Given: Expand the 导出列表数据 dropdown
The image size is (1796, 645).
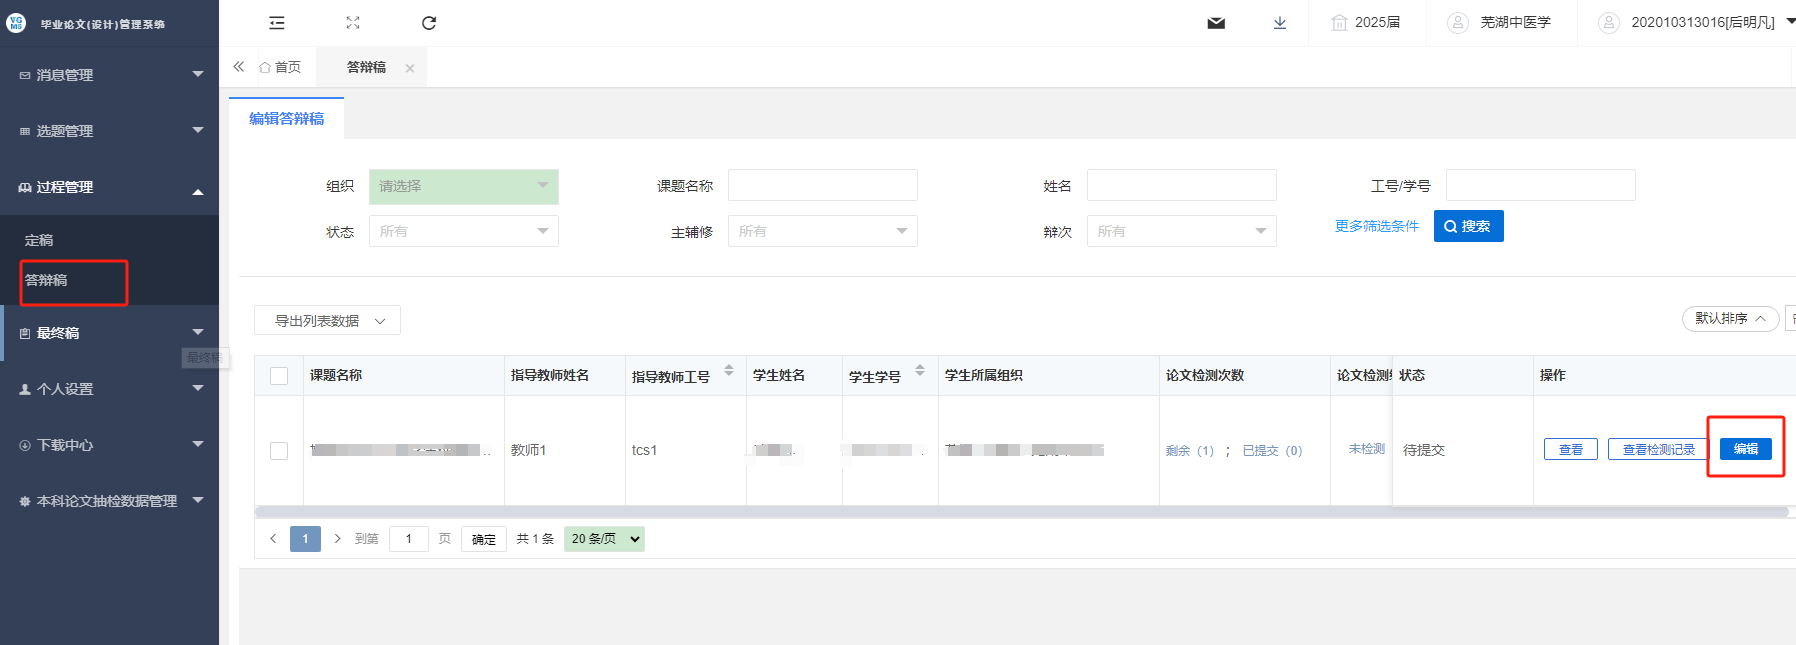Looking at the screenshot, I should click(x=327, y=321).
